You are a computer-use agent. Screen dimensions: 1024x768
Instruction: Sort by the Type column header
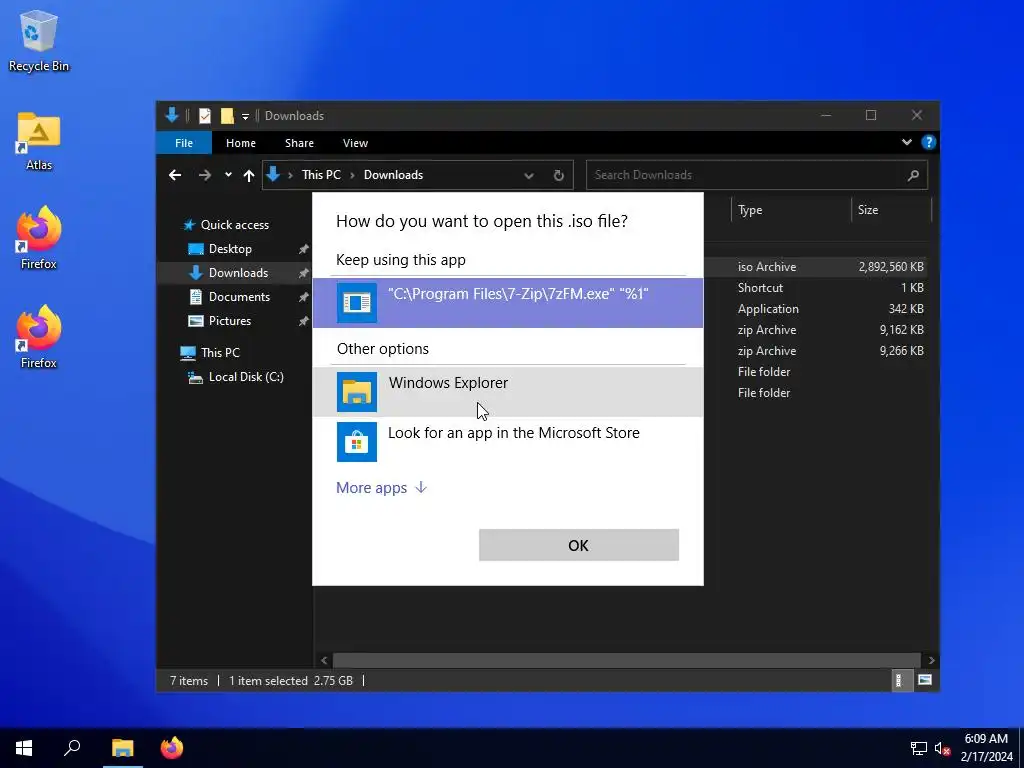(x=791, y=210)
